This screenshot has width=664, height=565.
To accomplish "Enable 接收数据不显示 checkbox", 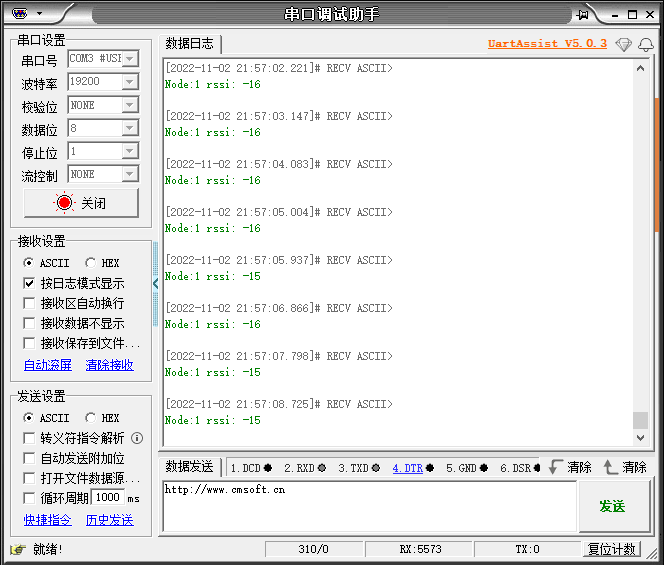I will [x=29, y=324].
